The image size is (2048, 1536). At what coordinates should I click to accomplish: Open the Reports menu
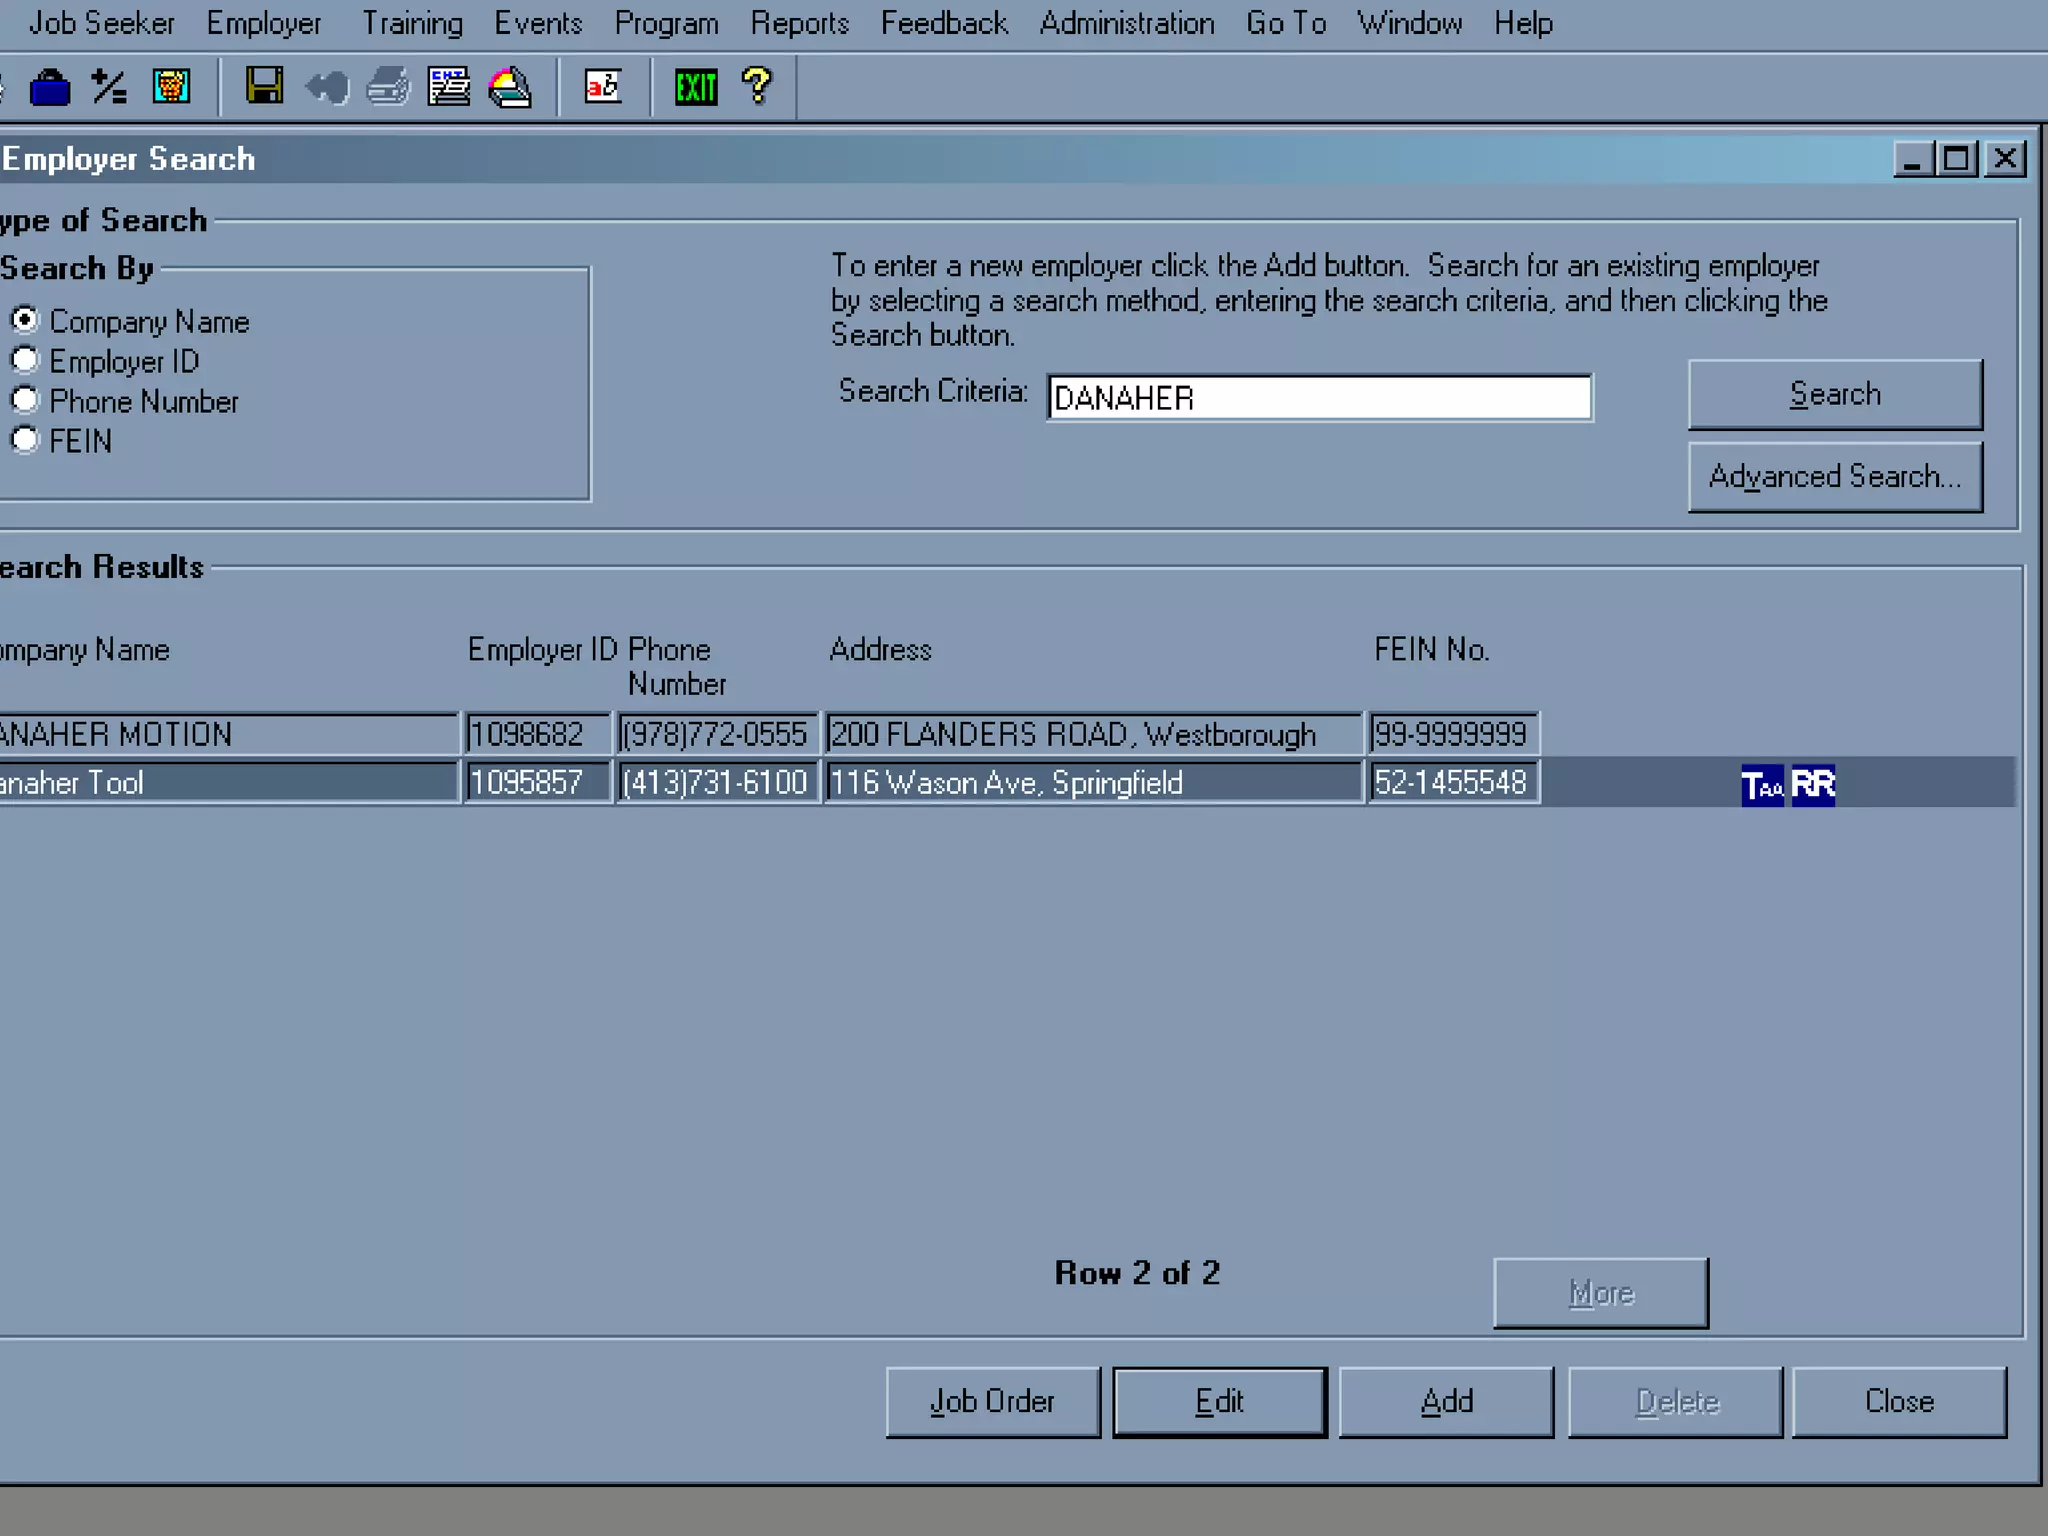click(799, 23)
